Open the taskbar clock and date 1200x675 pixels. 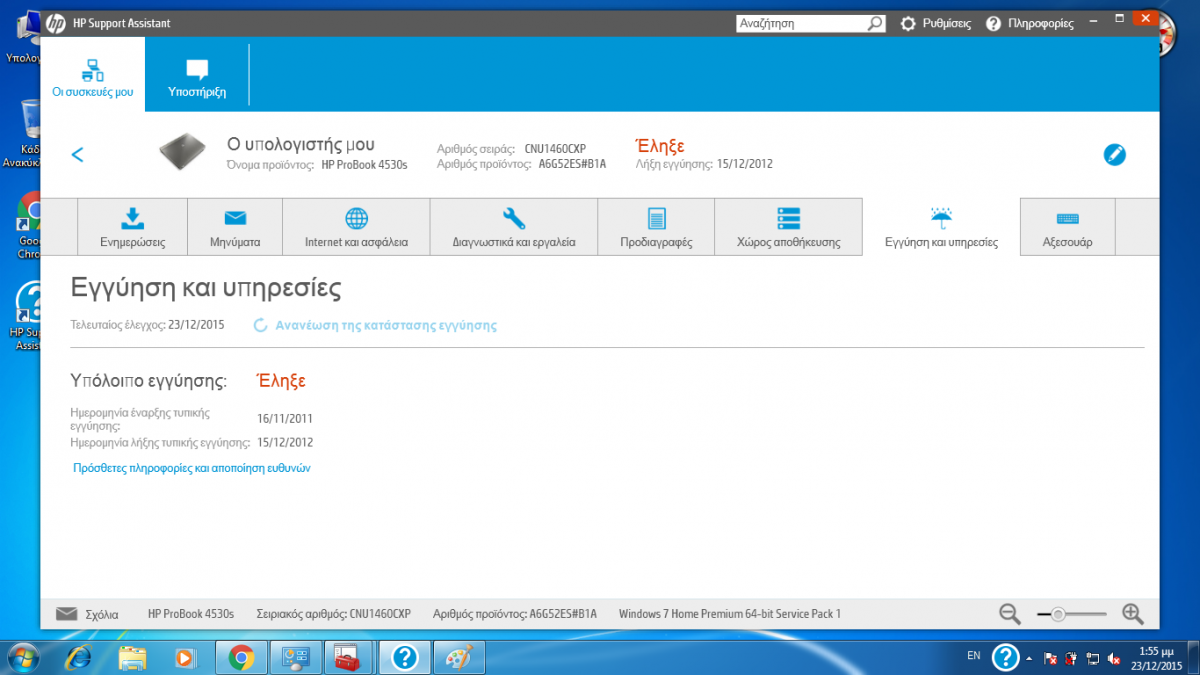[1155, 657]
